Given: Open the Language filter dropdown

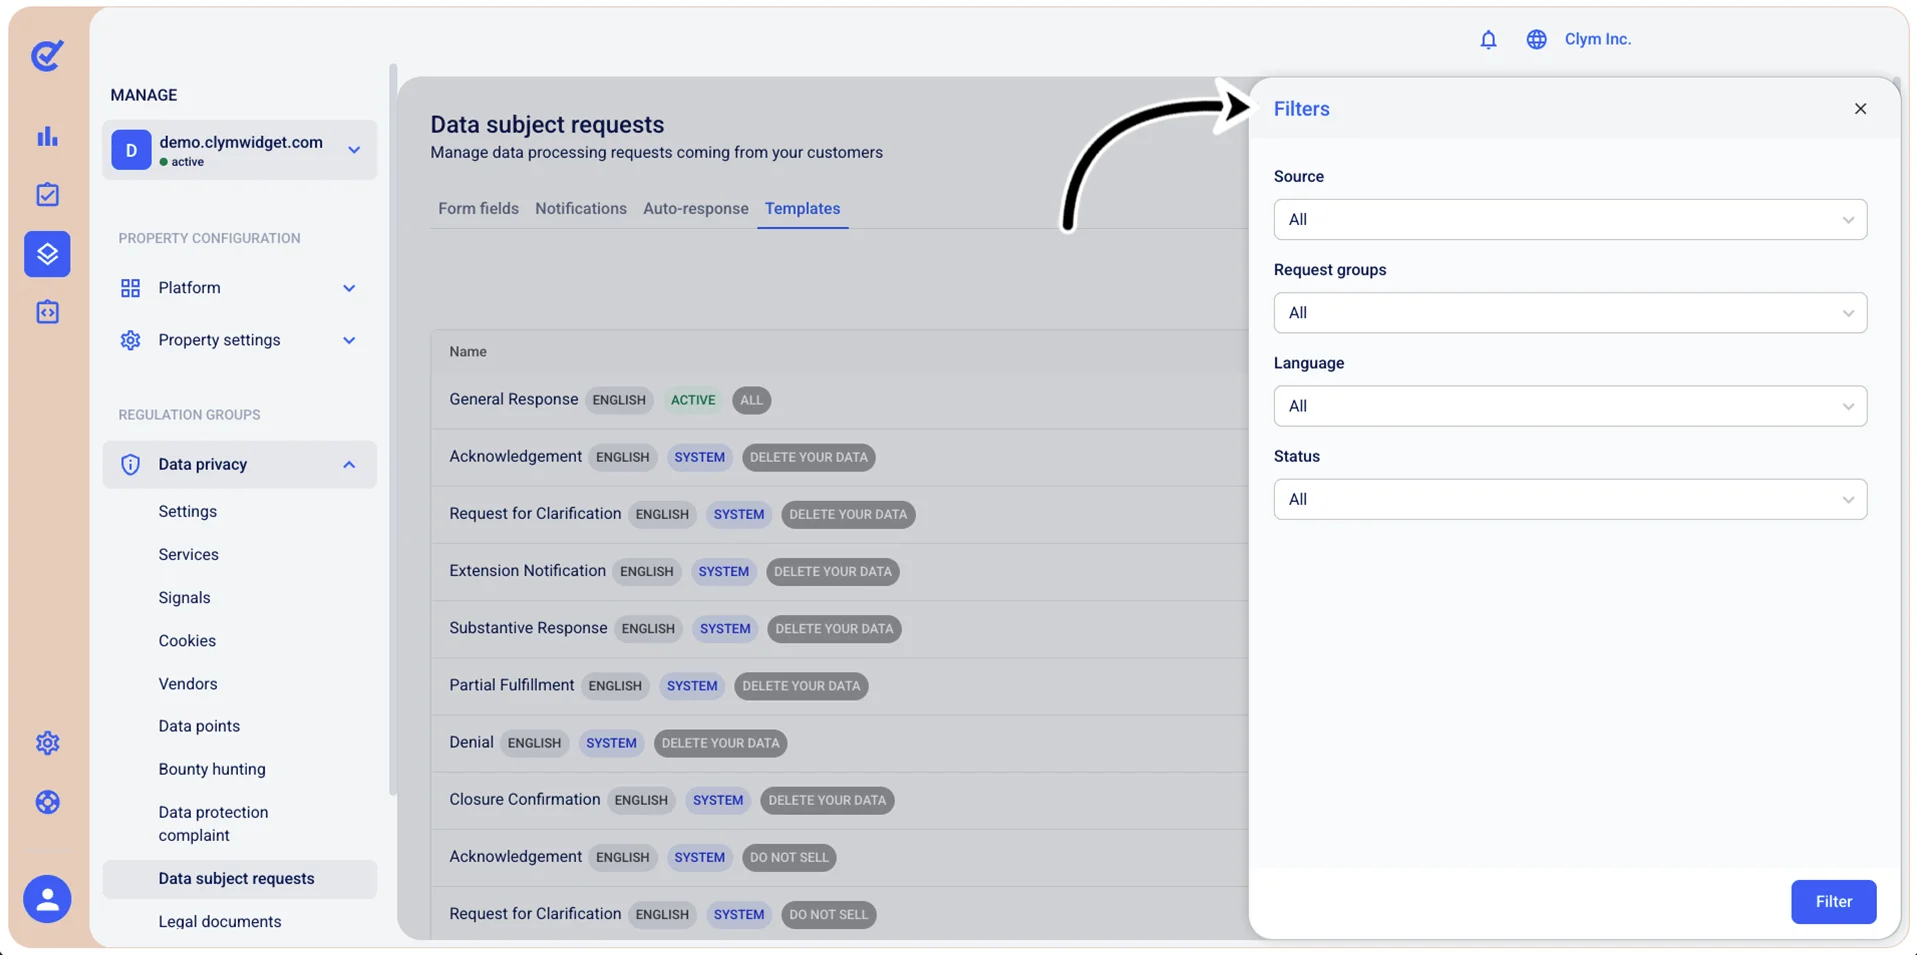Looking at the screenshot, I should (x=1569, y=406).
